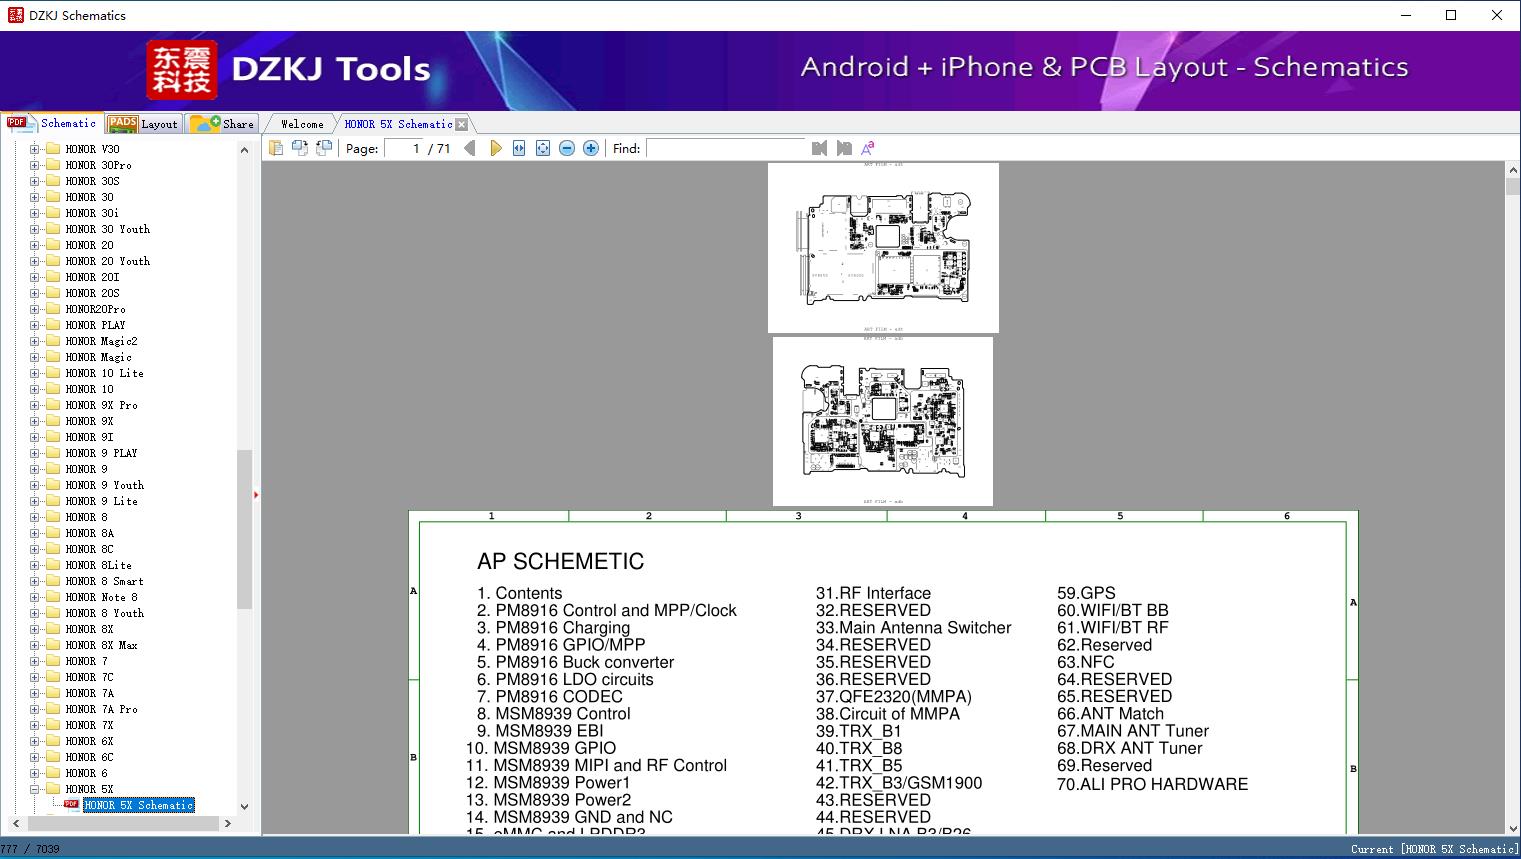Click the HONOR Magic2 folder icon
1521x859 pixels.
(53, 341)
